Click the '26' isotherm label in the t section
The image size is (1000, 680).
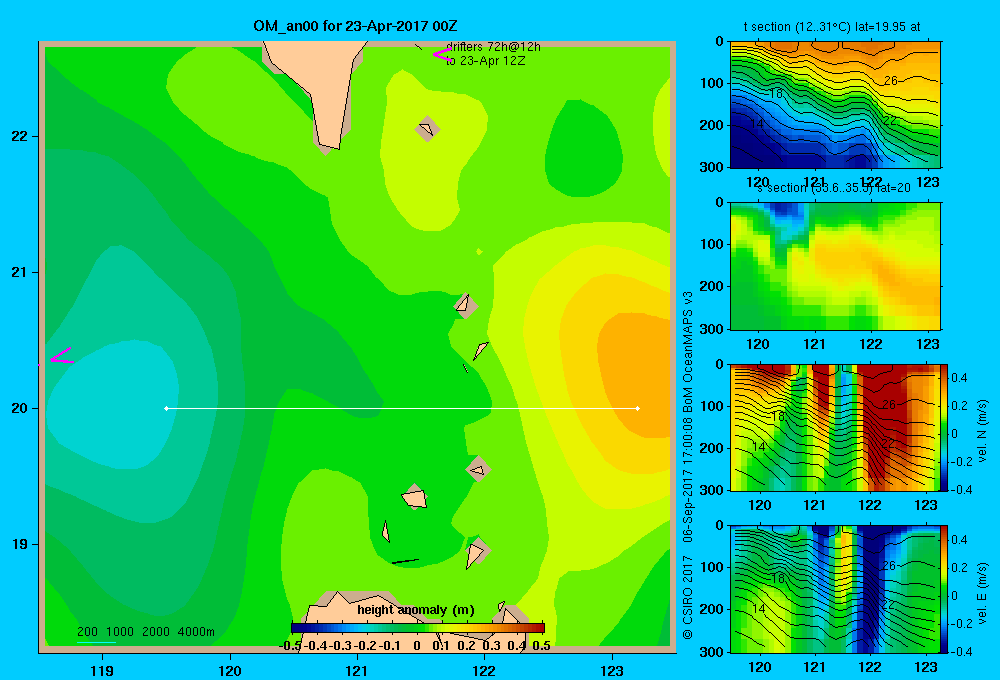890,81
